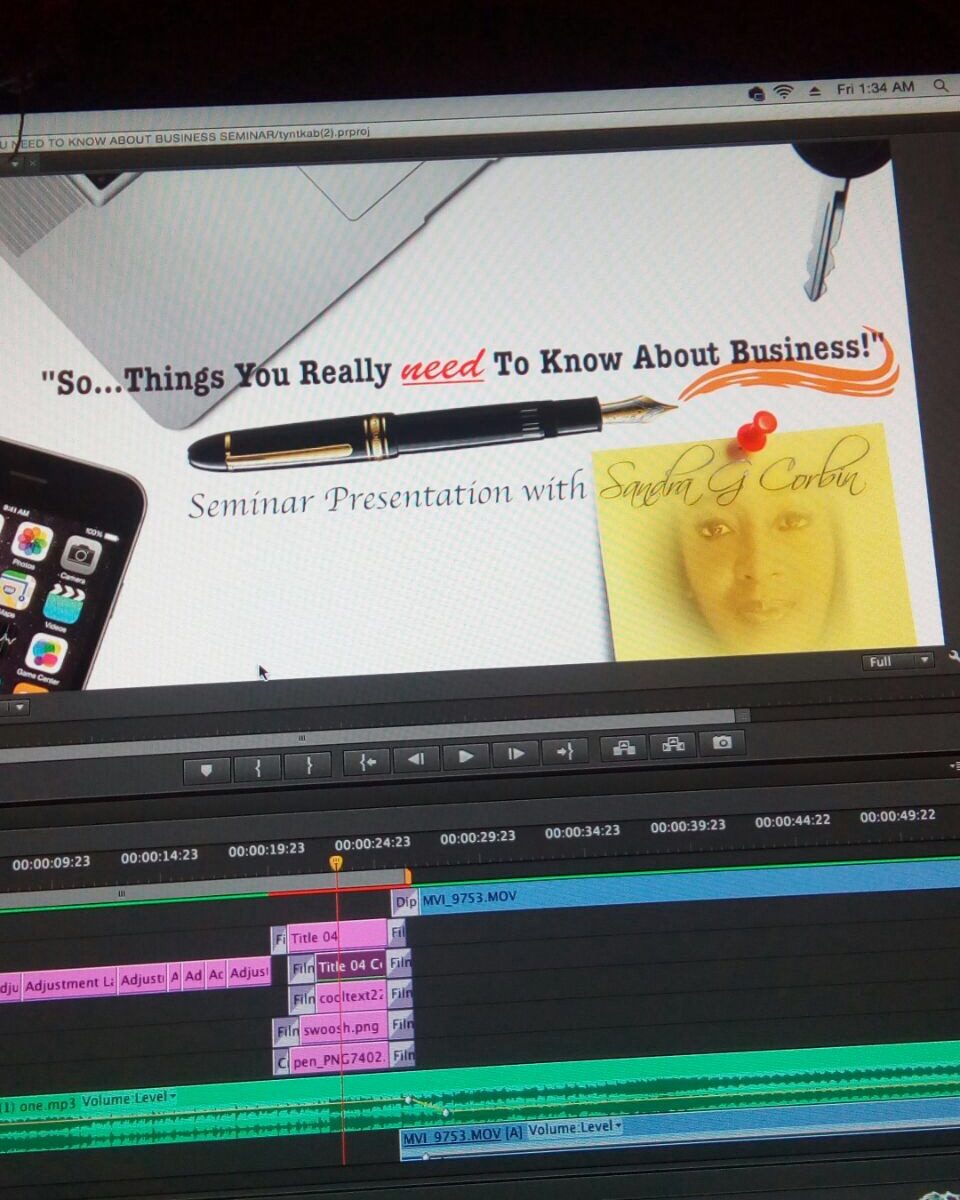Select the MVI_9753.MOV [A] audio clip
The image size is (960, 1200).
[x=463, y=1135]
